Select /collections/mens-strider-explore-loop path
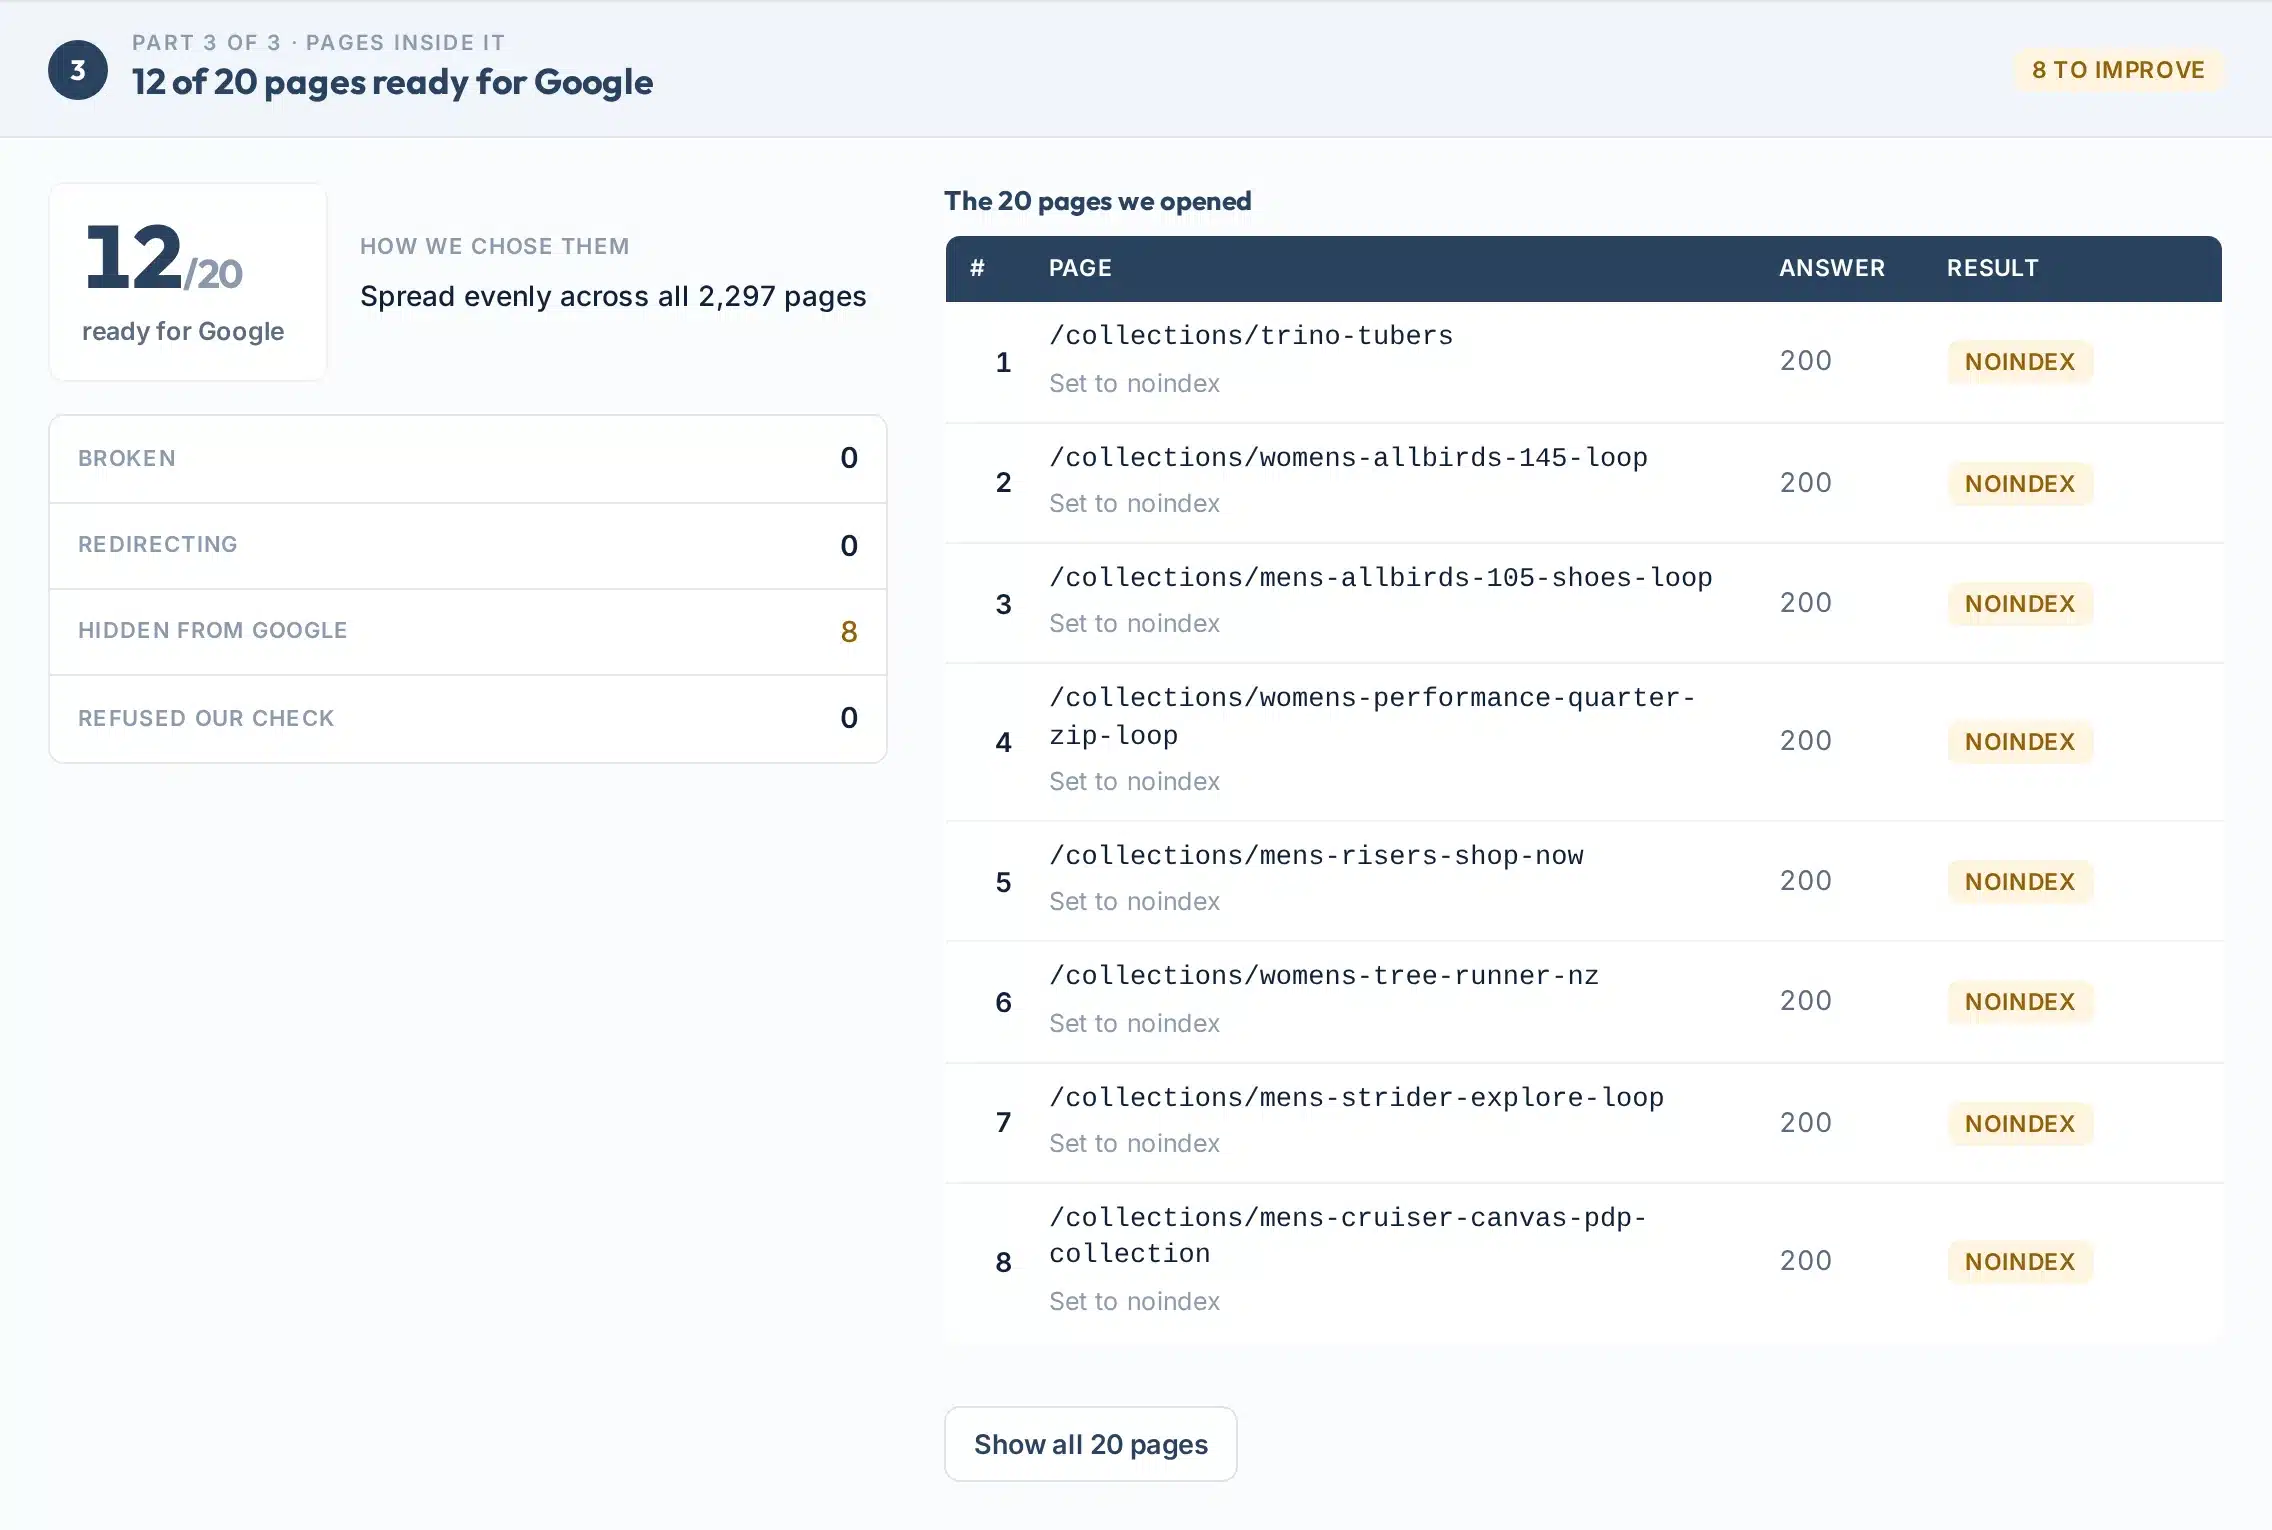The height and width of the screenshot is (1530, 2272). [x=1356, y=1097]
